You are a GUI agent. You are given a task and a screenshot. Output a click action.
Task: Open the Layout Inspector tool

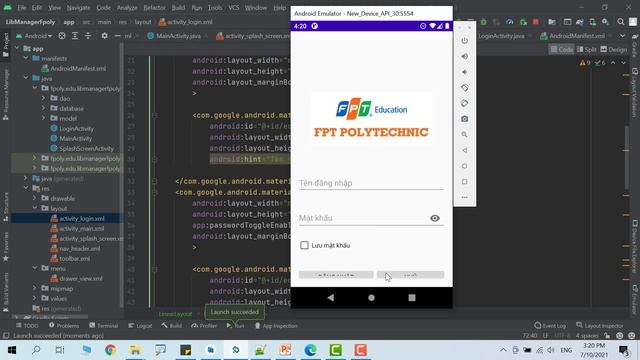click(600, 325)
